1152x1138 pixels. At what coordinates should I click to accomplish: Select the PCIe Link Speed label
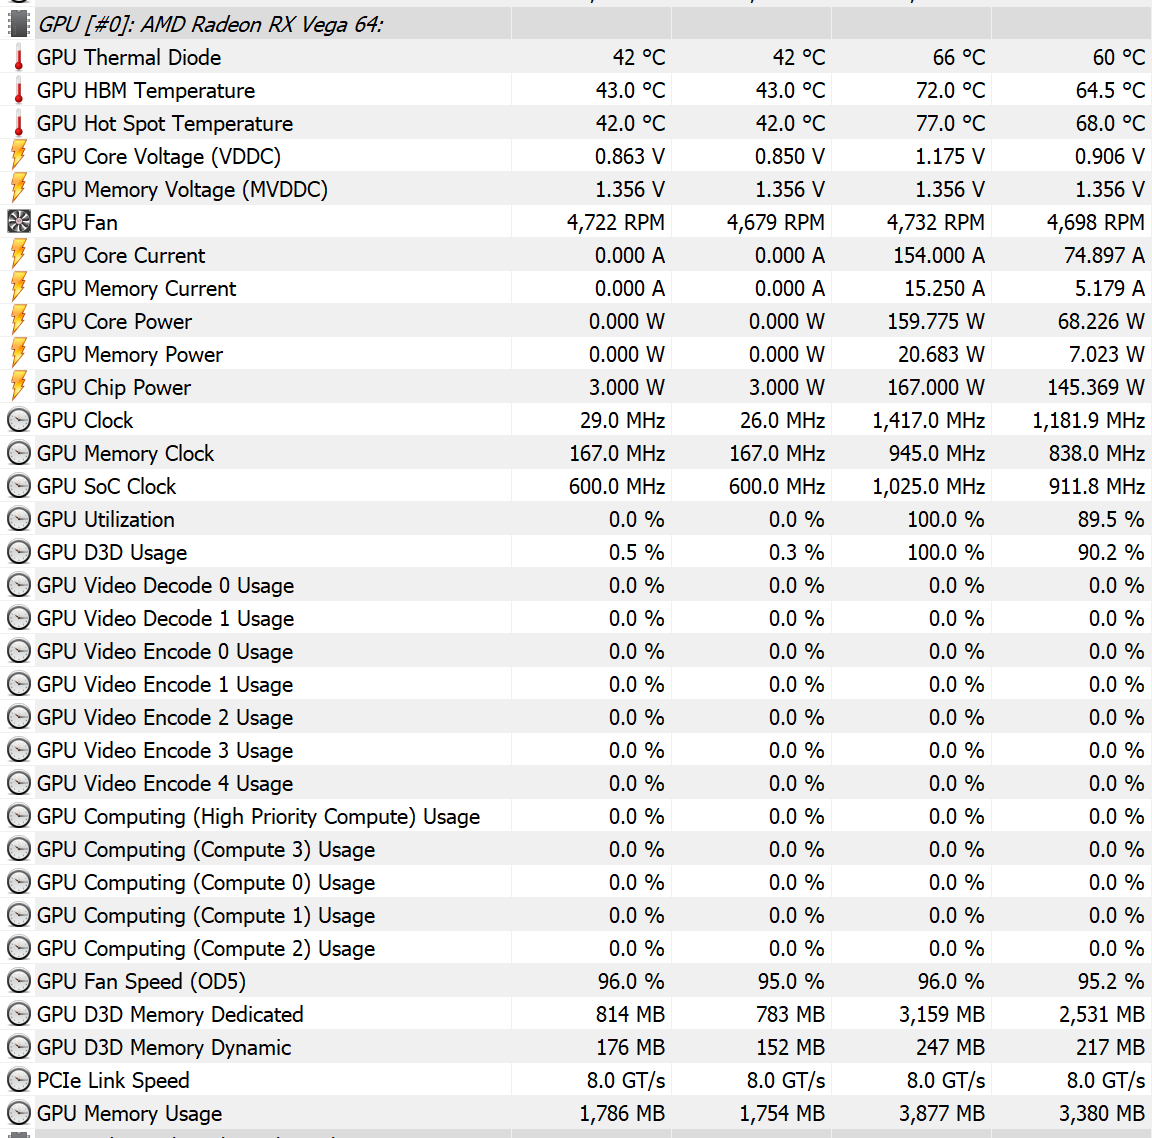[114, 1080]
